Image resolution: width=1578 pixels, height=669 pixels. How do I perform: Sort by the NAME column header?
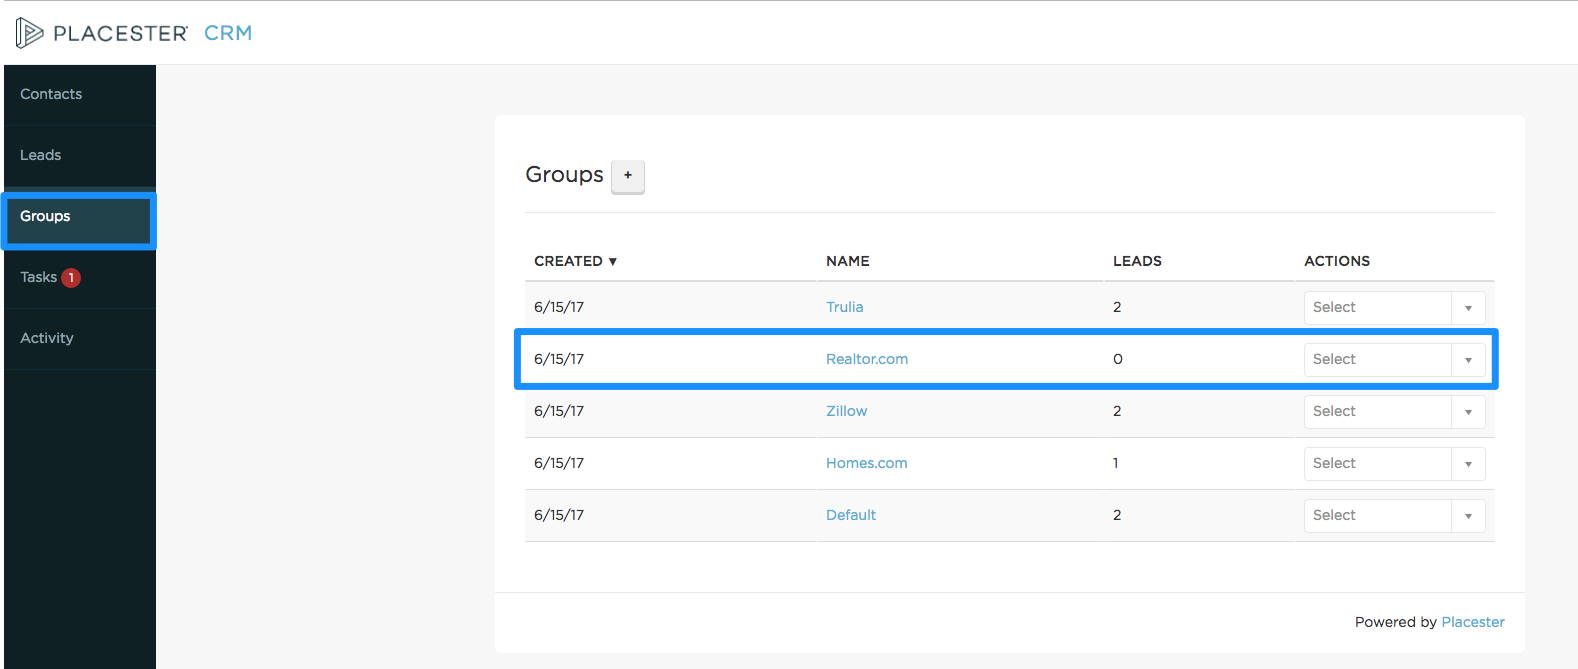pos(848,261)
